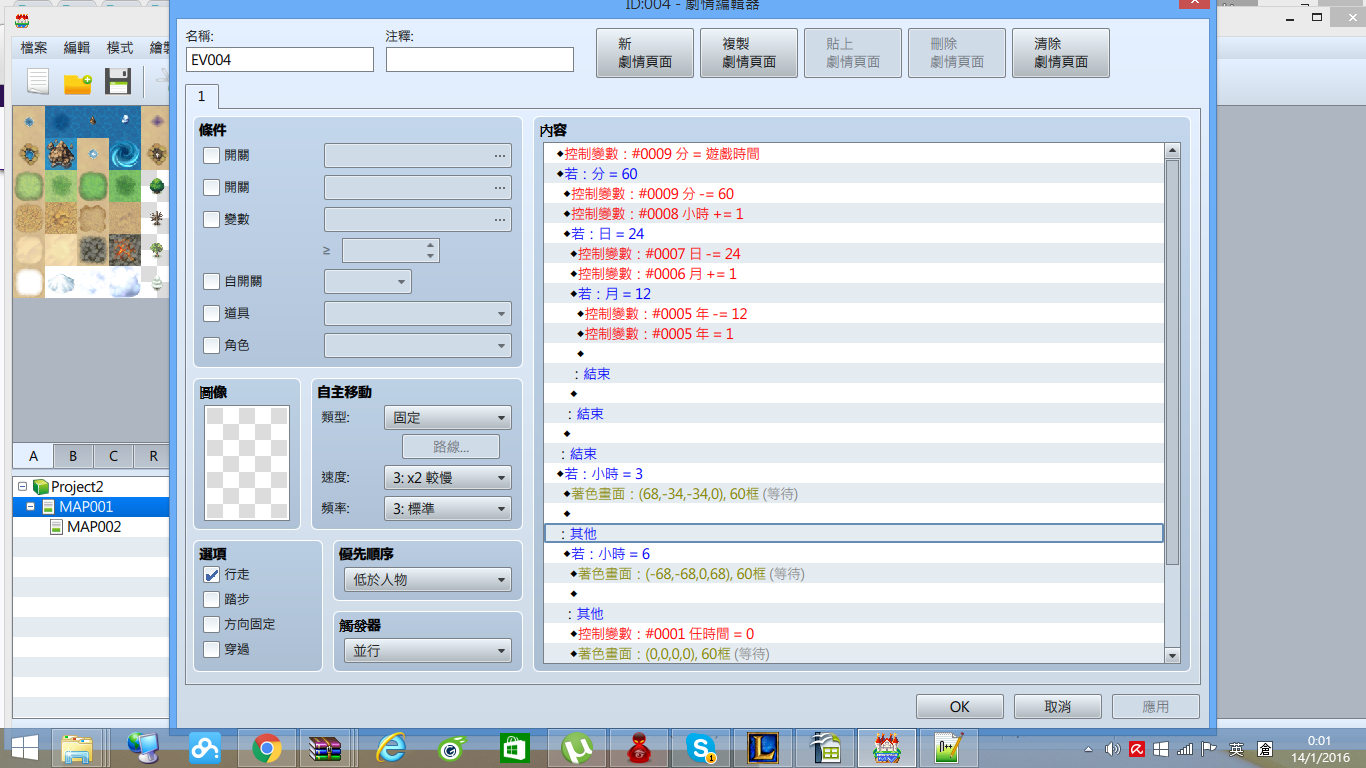Open the 檔案 menu

coord(34,48)
